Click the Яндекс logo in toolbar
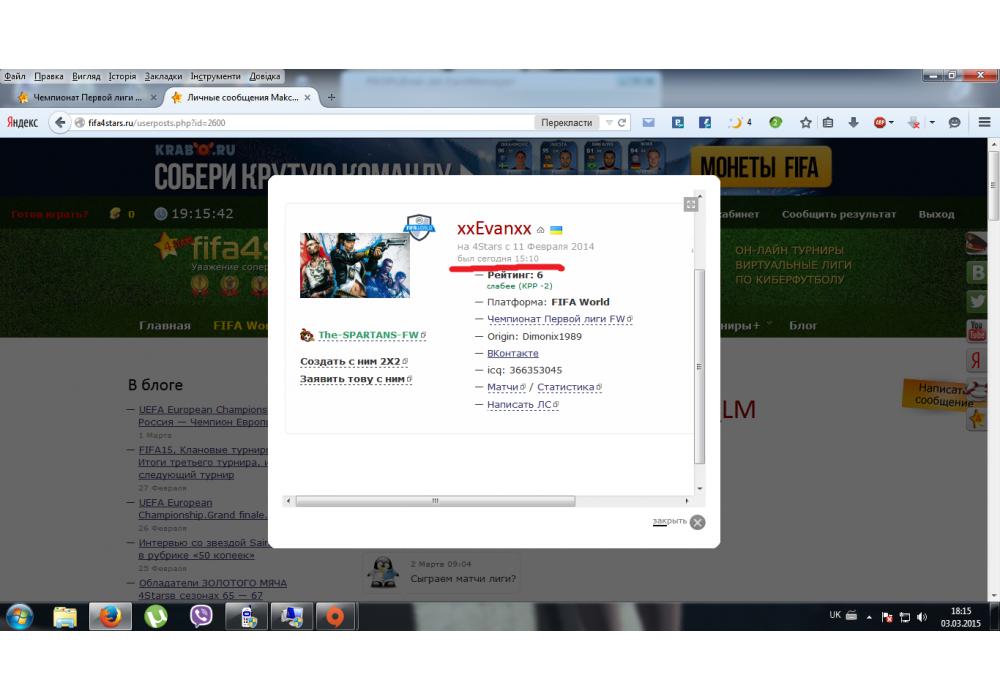 click(x=22, y=122)
